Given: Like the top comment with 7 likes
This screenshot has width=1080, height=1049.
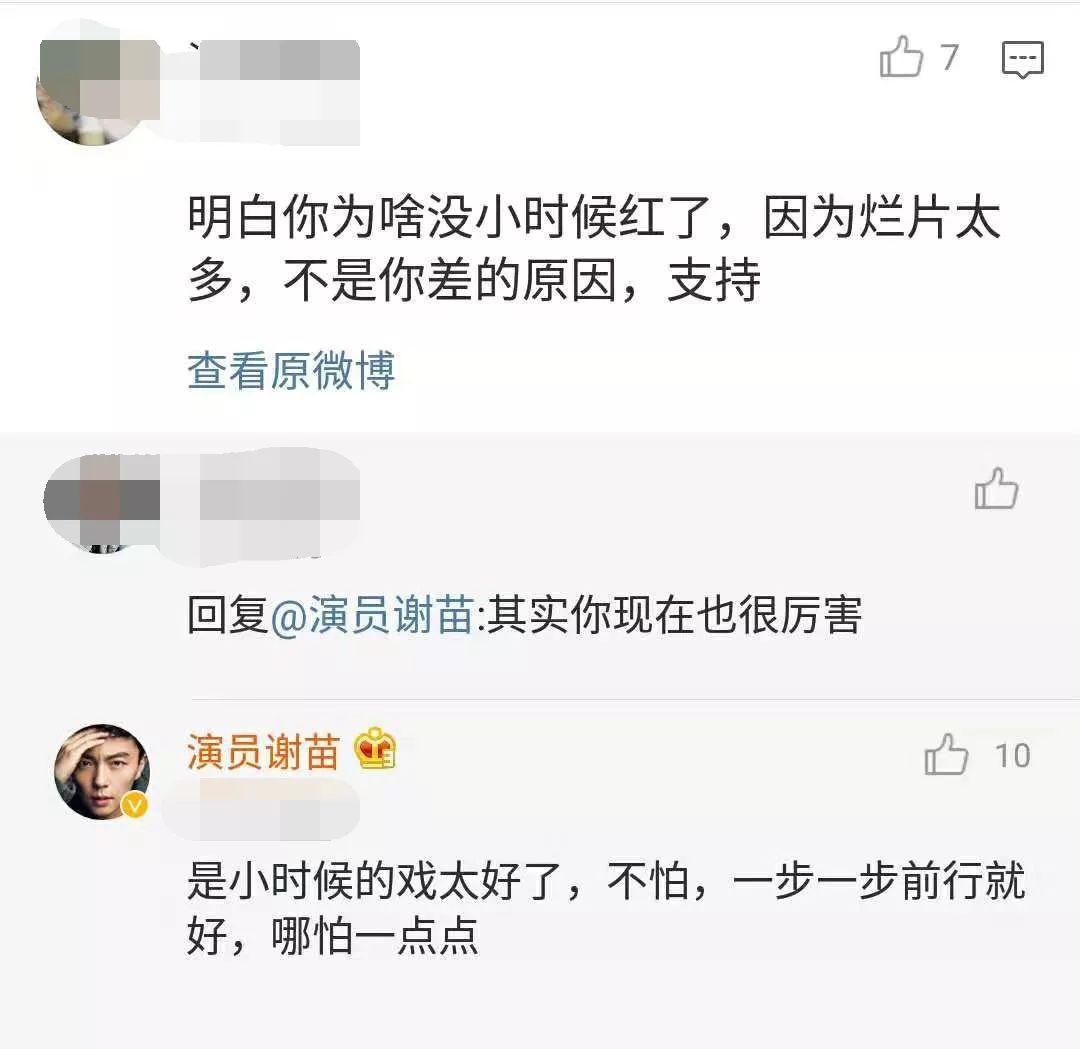Looking at the screenshot, I should pos(901,57).
